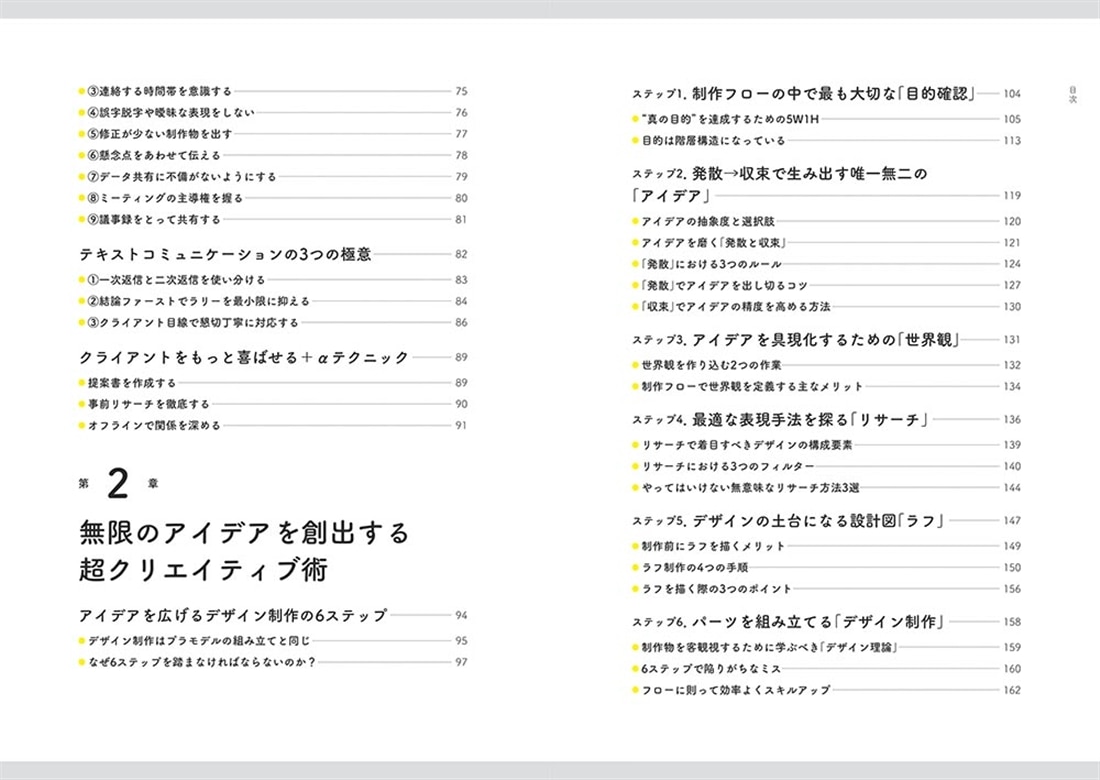
Task: Click the large chapter number '2'
Action: [118, 484]
